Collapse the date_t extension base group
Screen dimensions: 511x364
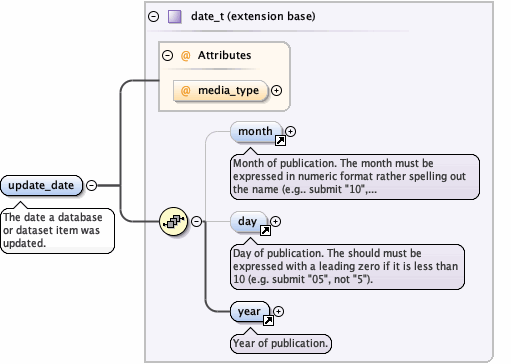(153, 16)
